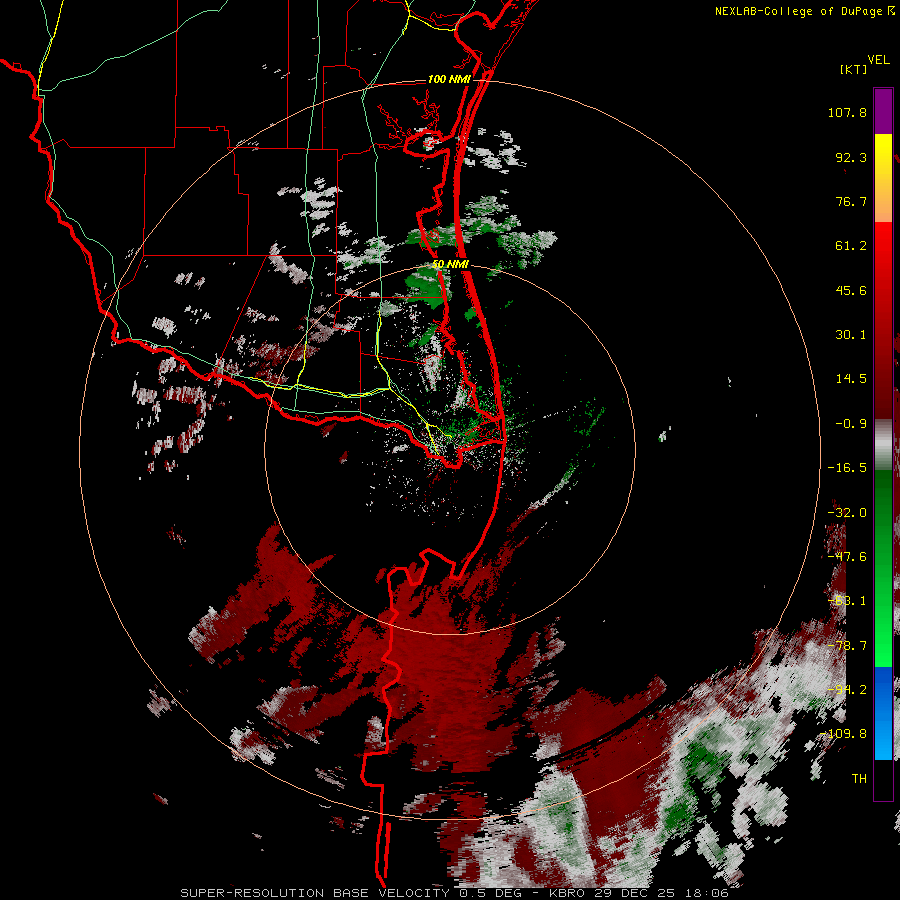This screenshot has height=900, width=900.
Task: Click the 92.3 legend value
Action: click(x=851, y=157)
